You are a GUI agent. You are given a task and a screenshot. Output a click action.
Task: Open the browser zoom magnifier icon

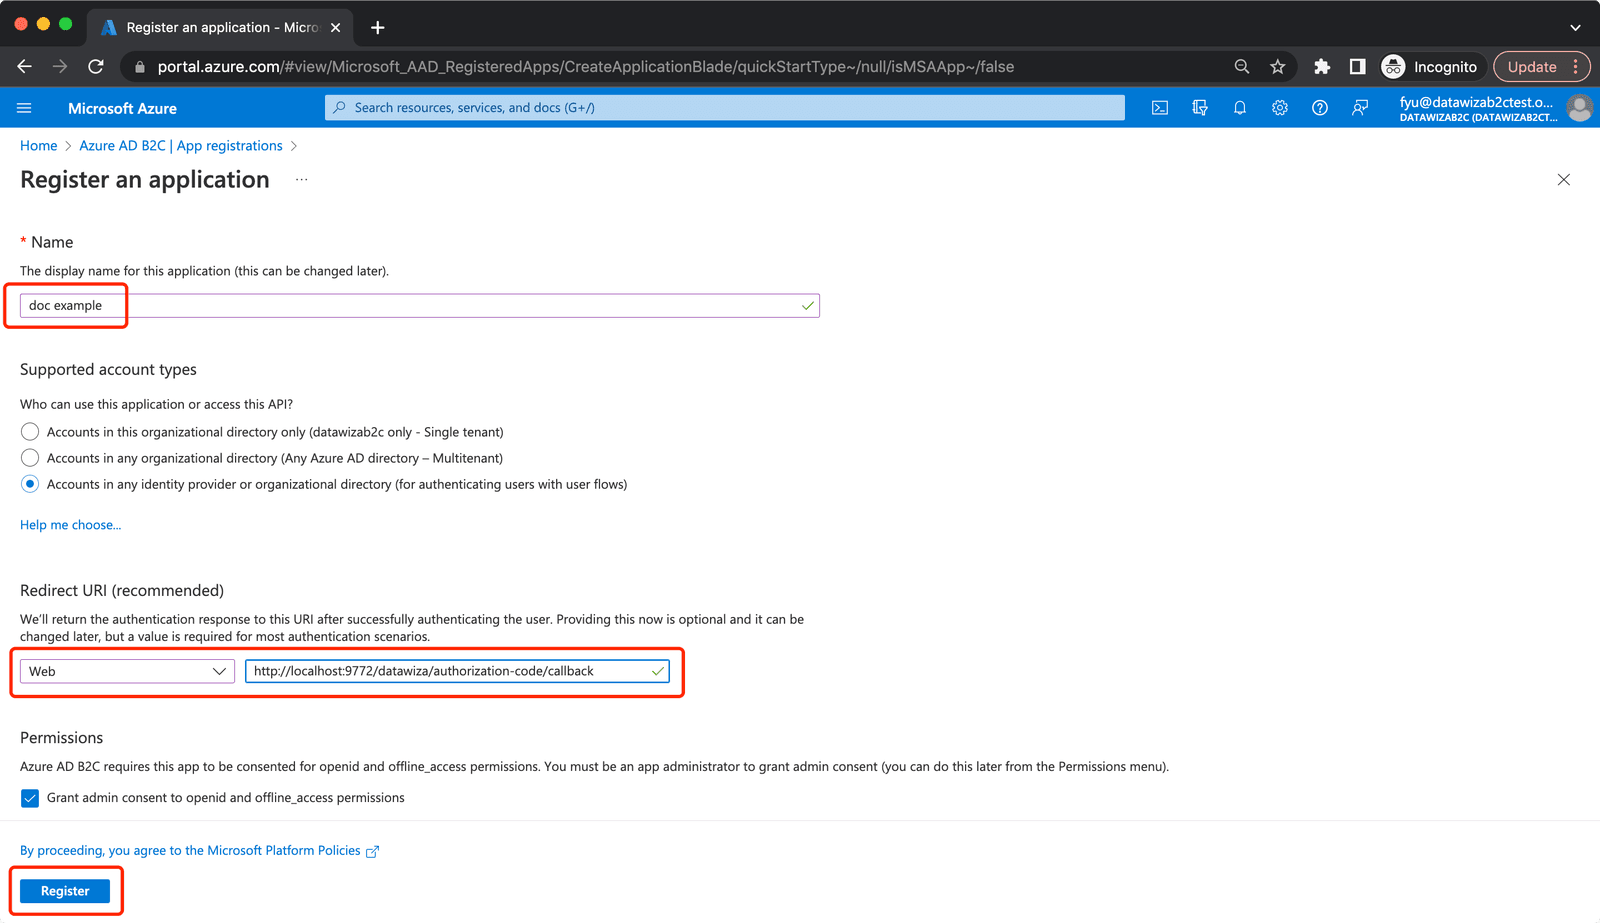(x=1242, y=67)
